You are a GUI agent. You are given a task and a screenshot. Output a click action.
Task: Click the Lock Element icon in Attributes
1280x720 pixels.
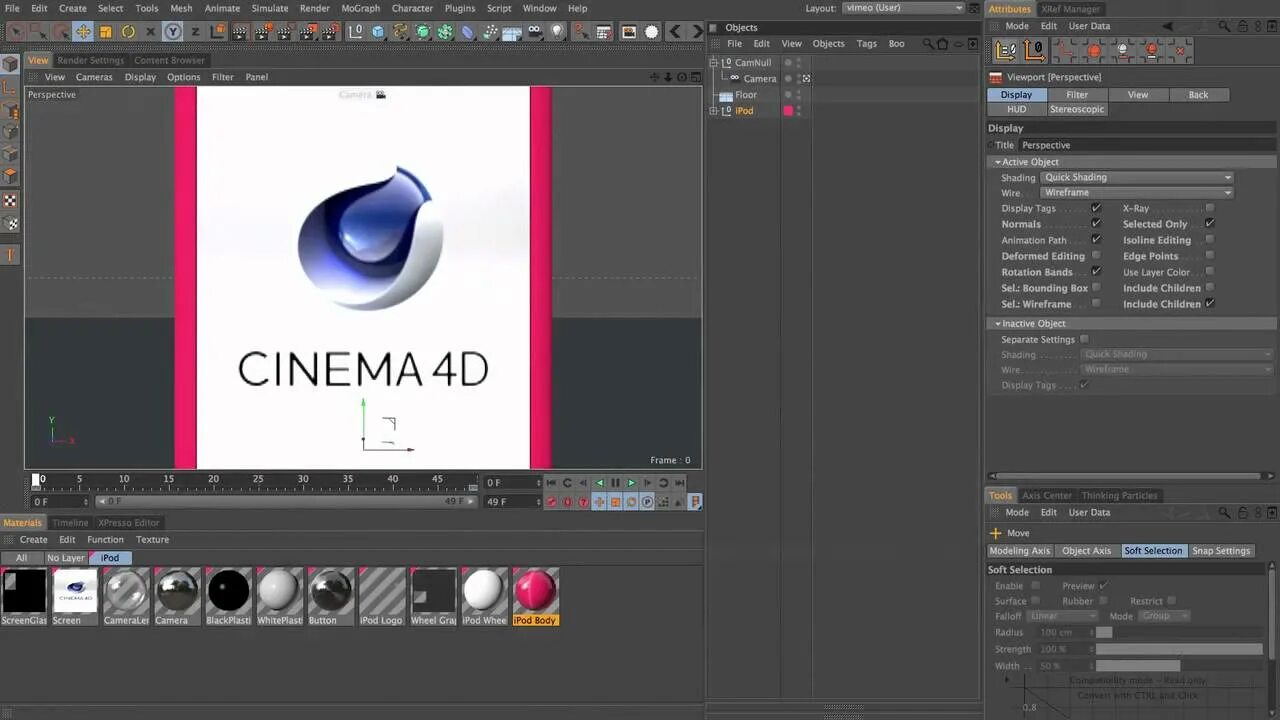click(1243, 26)
